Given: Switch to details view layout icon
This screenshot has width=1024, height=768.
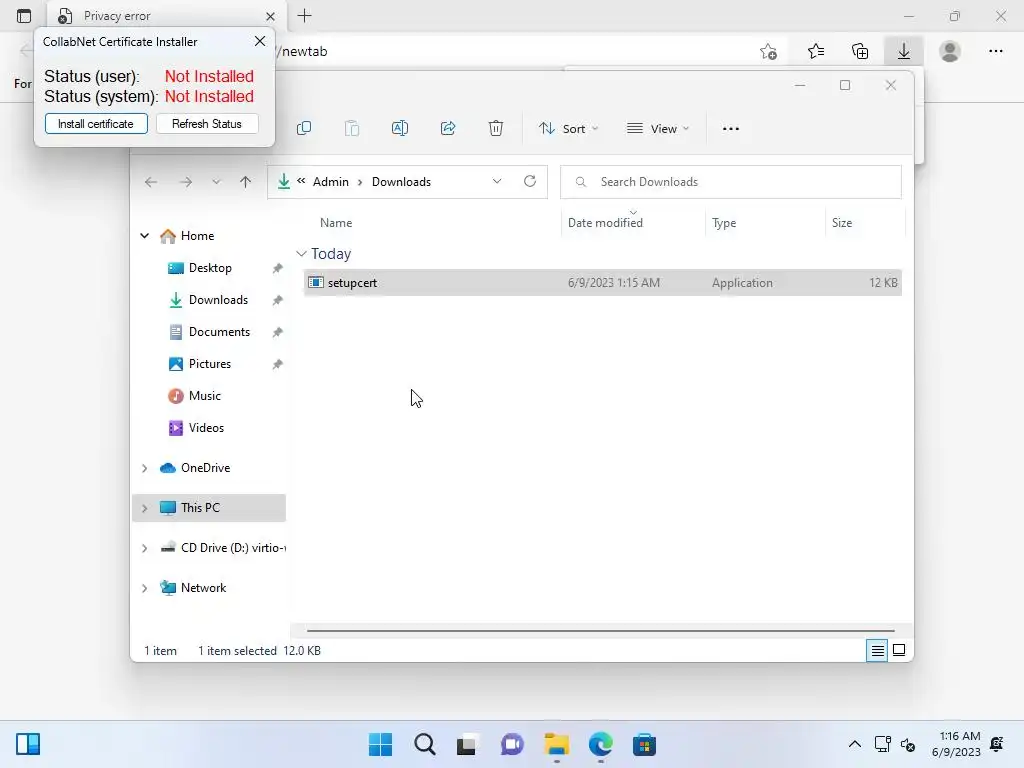Looking at the screenshot, I should coord(877,650).
